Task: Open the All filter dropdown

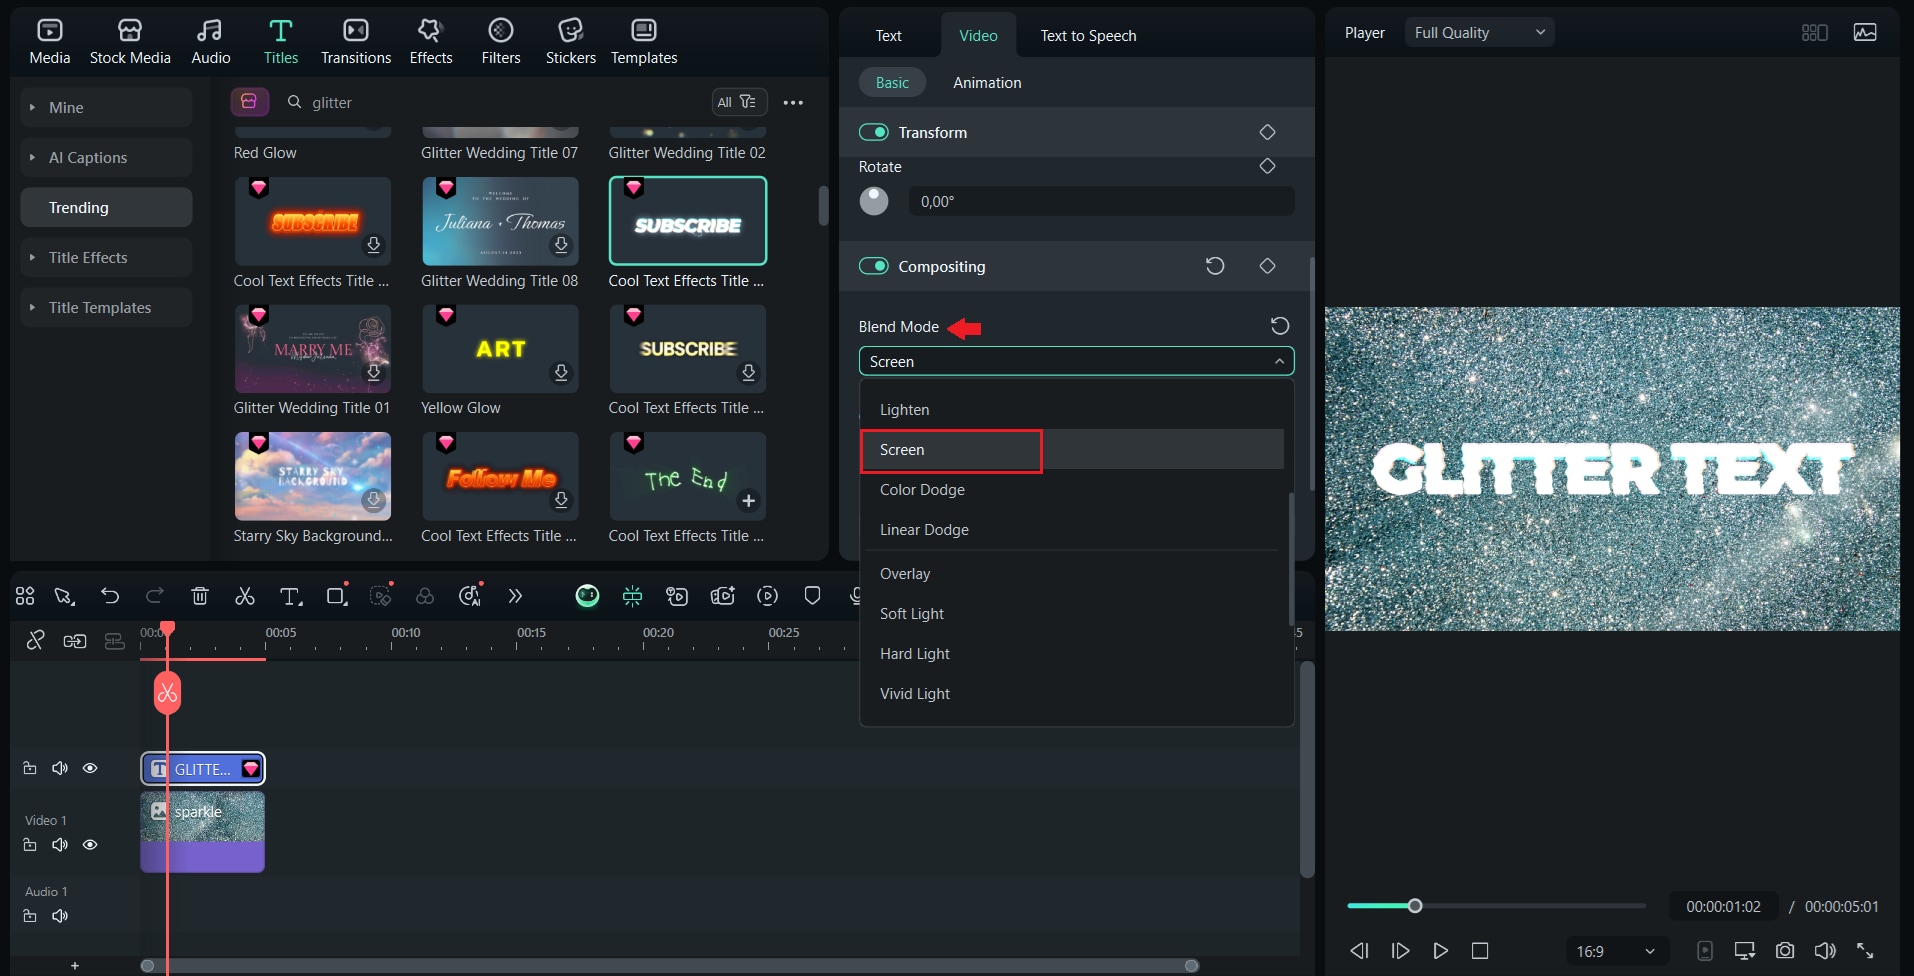Action: (x=739, y=102)
